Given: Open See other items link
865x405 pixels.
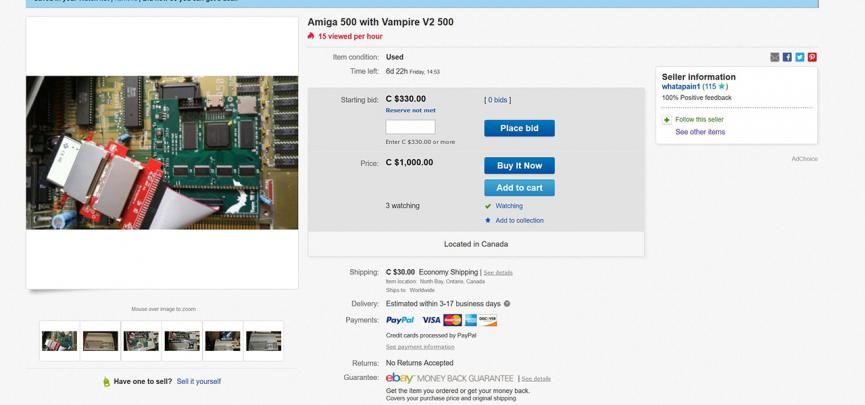Looking at the screenshot, I should (x=700, y=132).
